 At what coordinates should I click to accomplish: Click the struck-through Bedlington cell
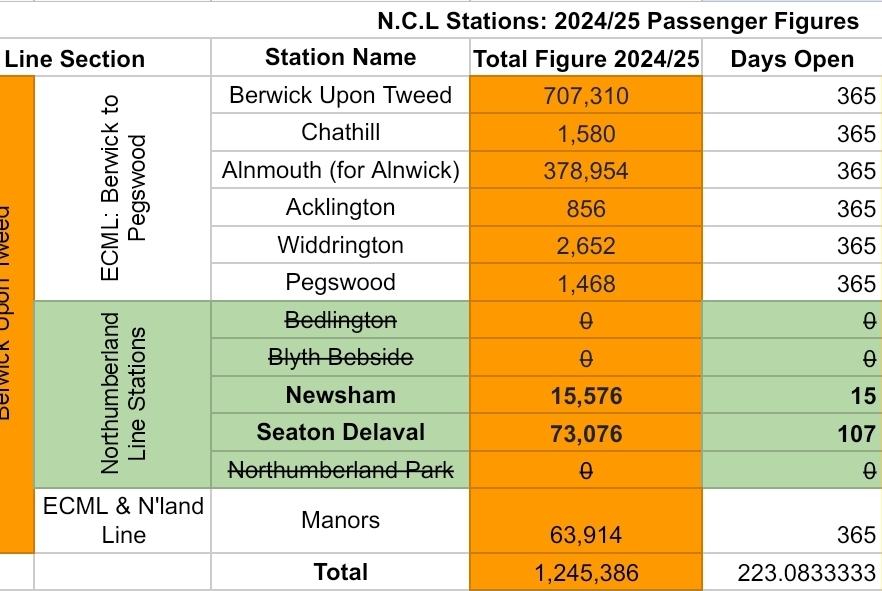click(340, 320)
